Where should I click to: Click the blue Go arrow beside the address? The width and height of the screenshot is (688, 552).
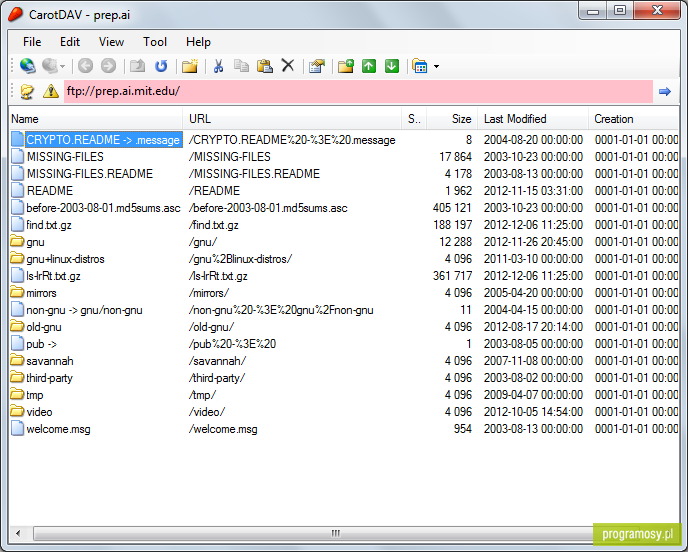[x=665, y=91]
